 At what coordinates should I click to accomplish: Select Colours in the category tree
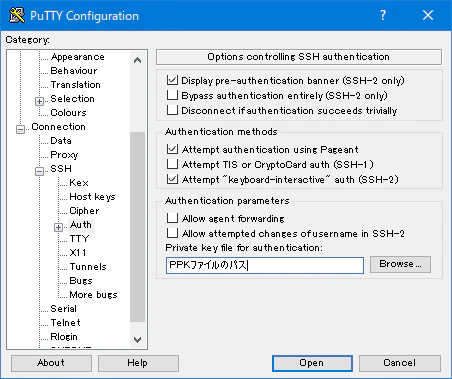tap(68, 113)
